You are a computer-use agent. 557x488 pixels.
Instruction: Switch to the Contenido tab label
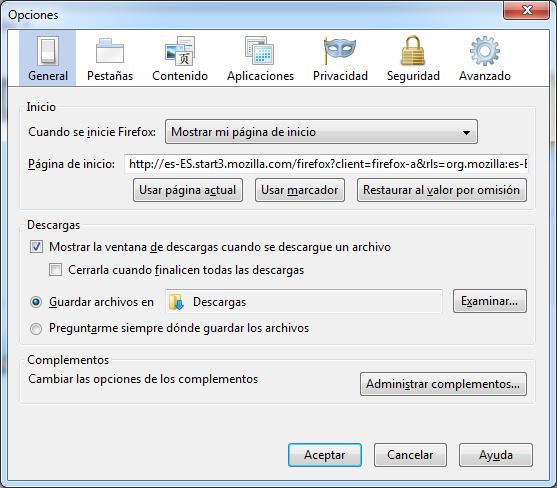(180, 76)
